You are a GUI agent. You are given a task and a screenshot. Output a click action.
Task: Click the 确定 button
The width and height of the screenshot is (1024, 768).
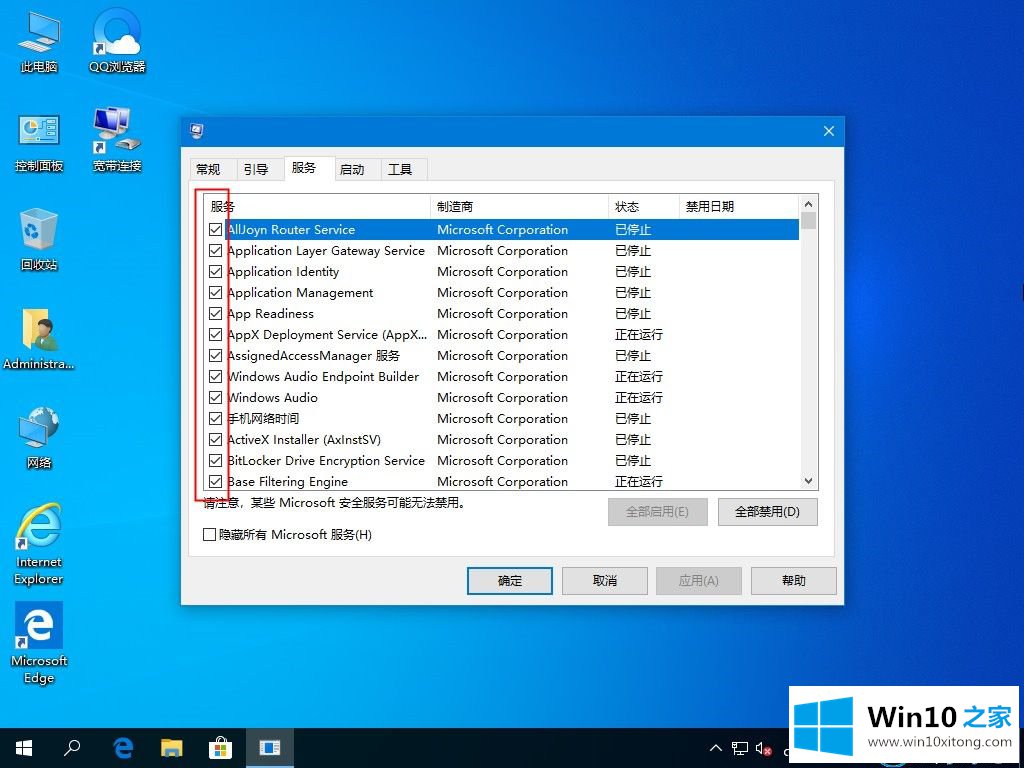[x=510, y=581]
